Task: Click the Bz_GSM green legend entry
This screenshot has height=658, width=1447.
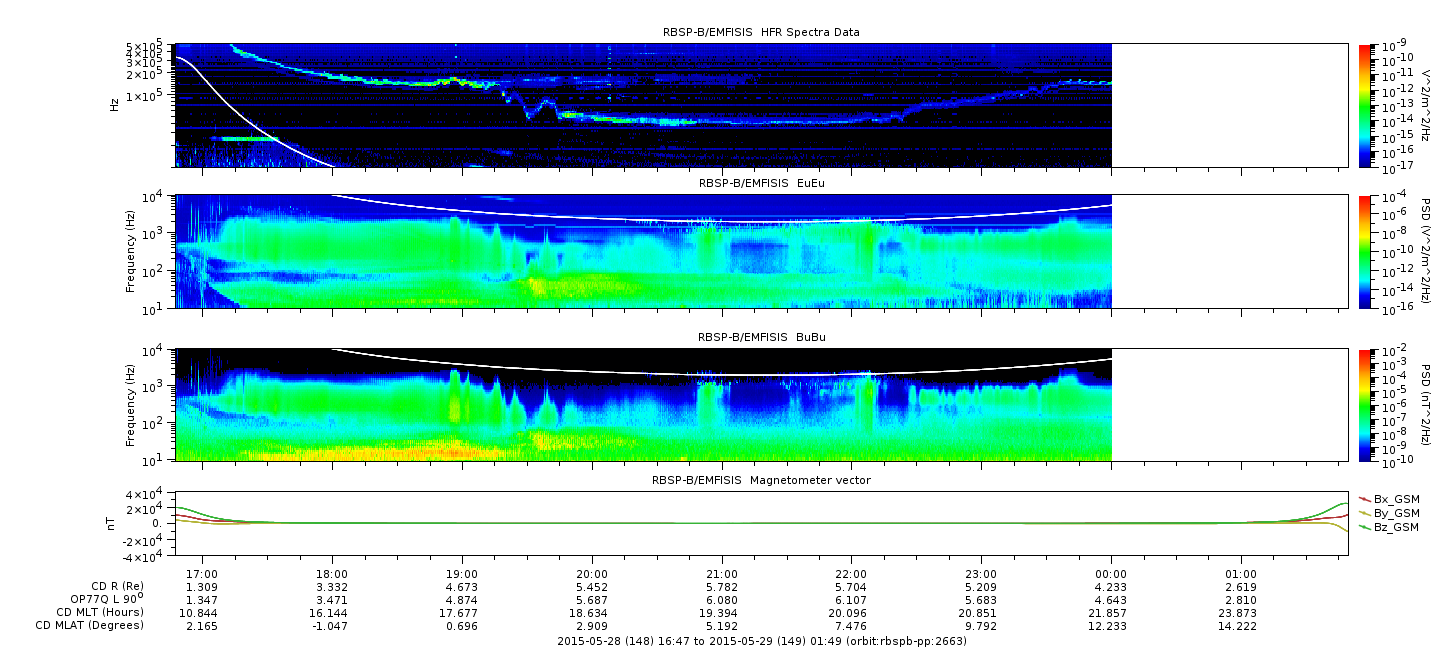Action: pyautogui.click(x=1388, y=527)
